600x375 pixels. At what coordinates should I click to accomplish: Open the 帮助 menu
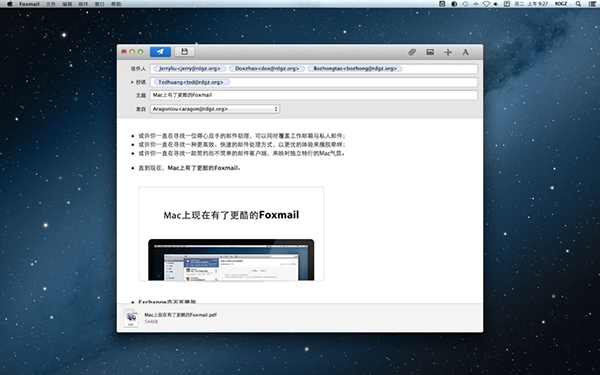pos(116,4)
